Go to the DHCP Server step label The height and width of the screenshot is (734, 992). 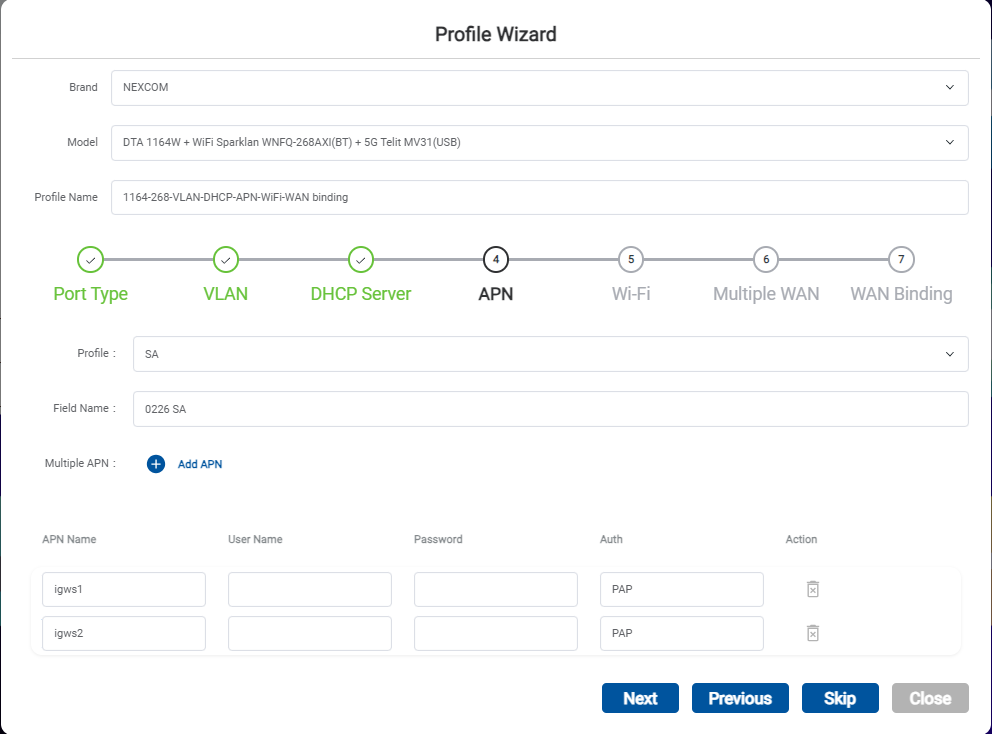coord(361,294)
